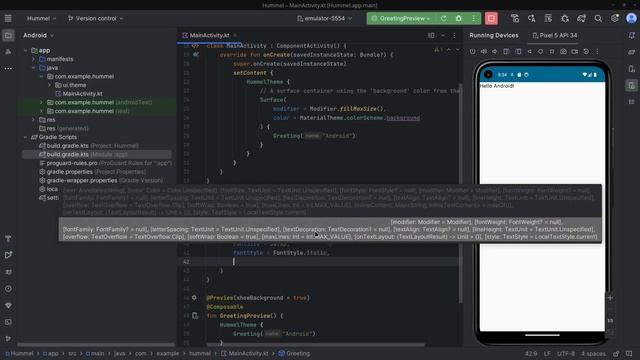Image resolution: width=640 pixels, height=360 pixels.
Task: Click emulator back navigation icon
Action: pos(529,51)
